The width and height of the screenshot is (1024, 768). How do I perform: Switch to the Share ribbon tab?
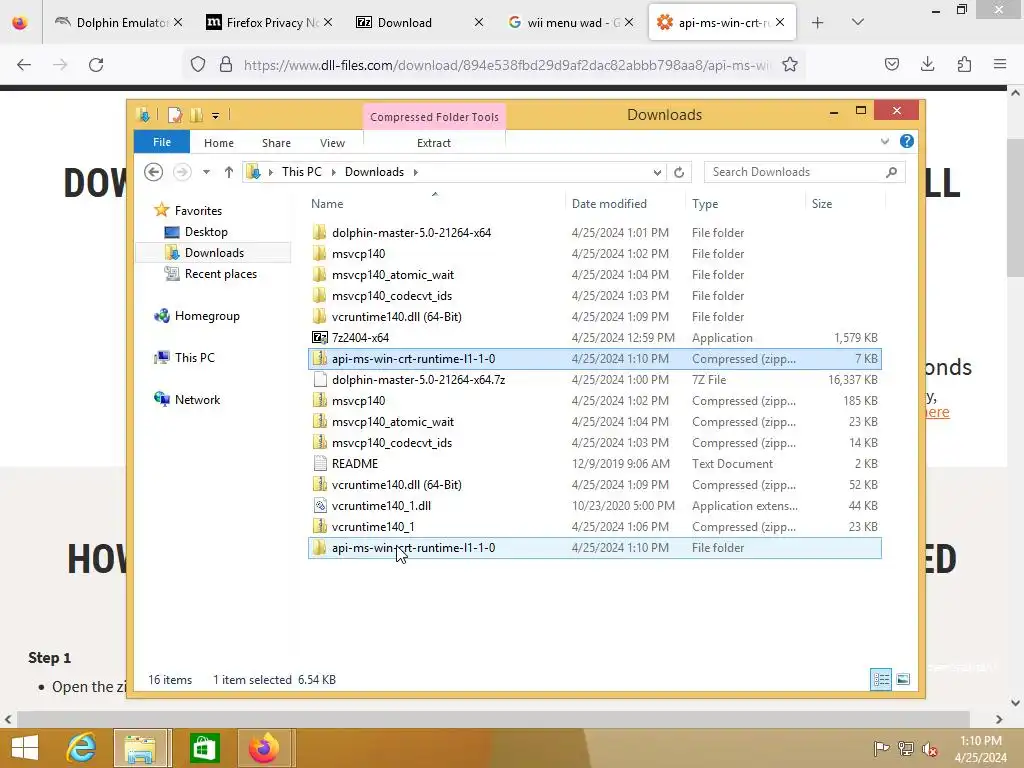(x=276, y=143)
